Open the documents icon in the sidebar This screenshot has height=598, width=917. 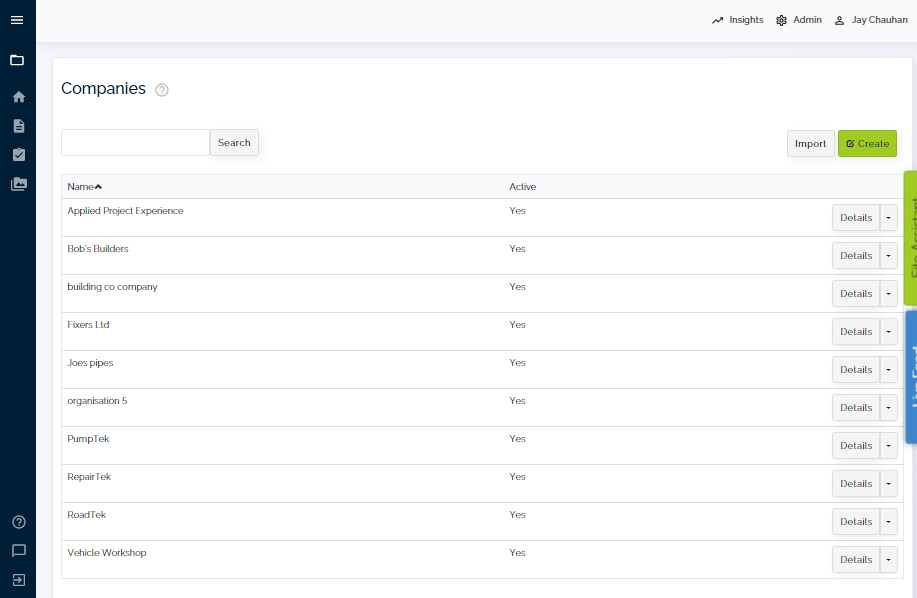17,125
